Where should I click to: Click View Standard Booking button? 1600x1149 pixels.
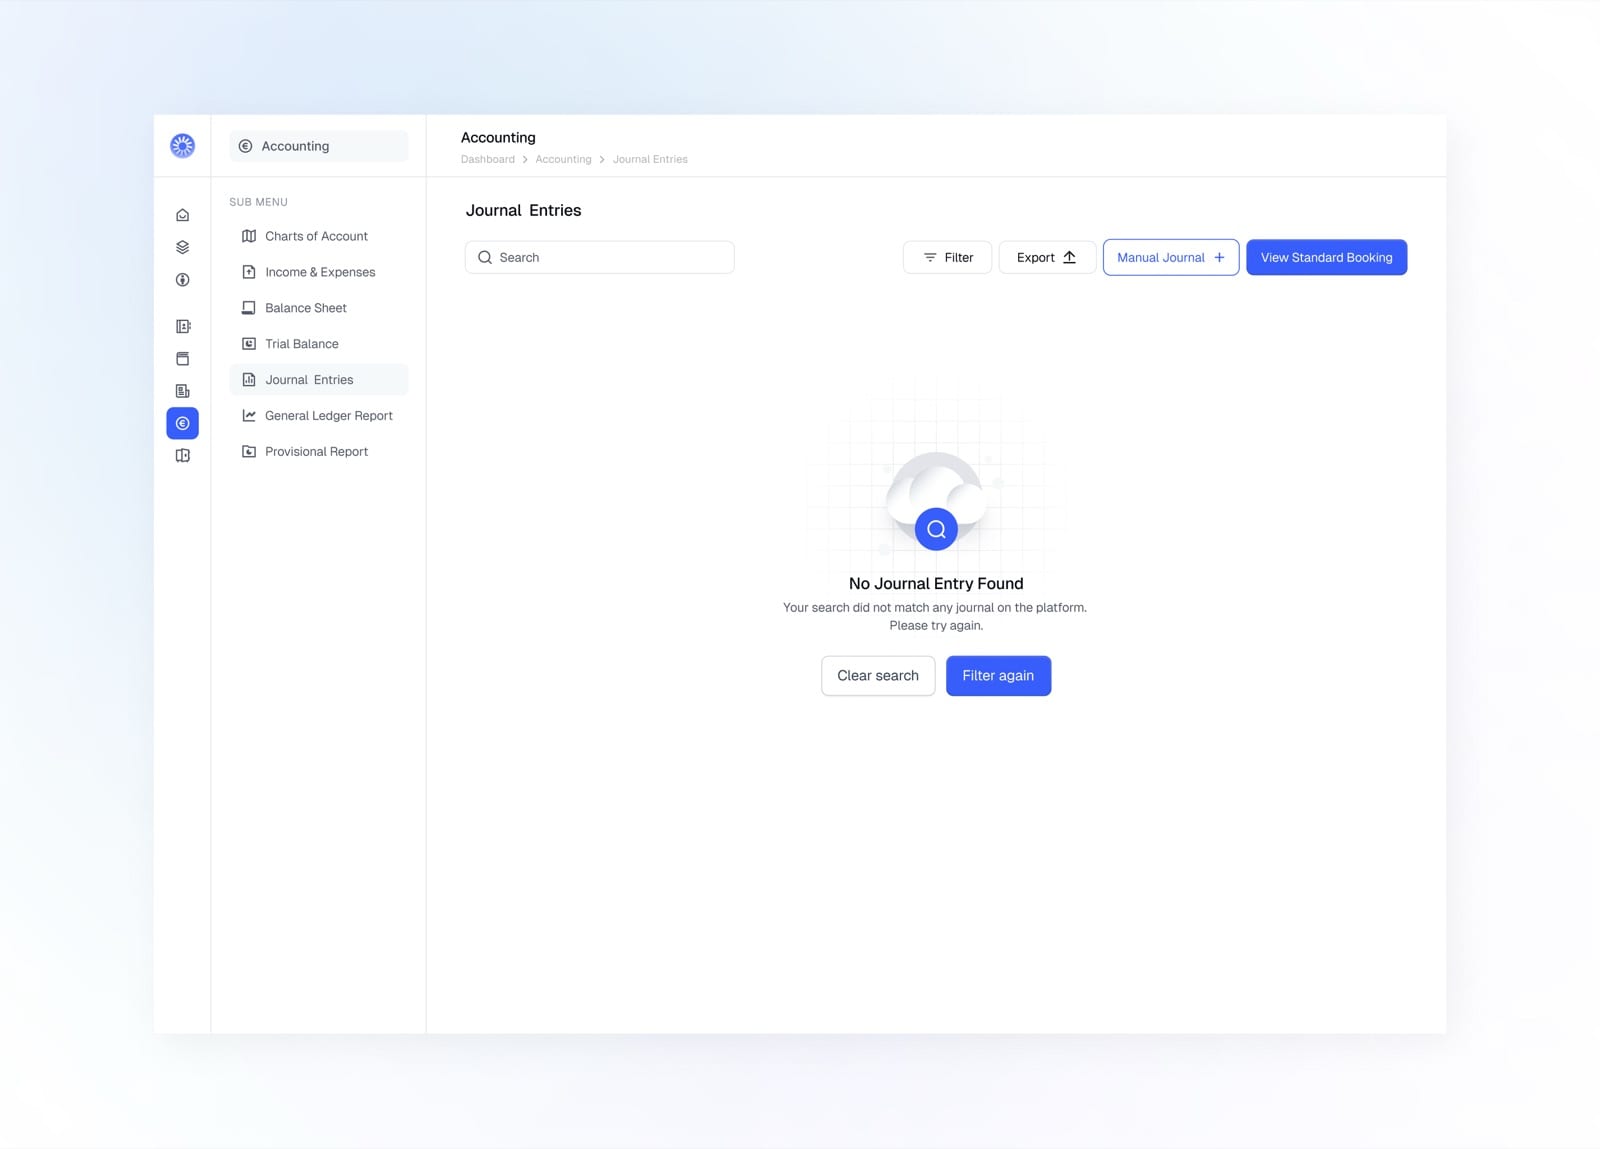tap(1326, 257)
